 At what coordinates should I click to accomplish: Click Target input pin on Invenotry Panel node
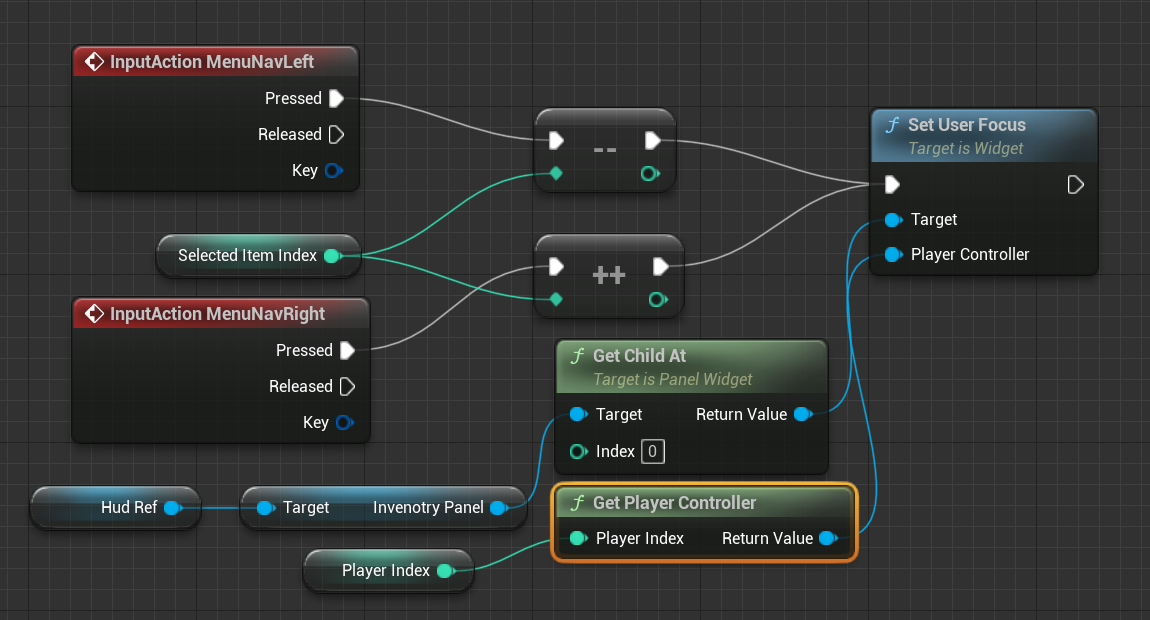[266, 508]
